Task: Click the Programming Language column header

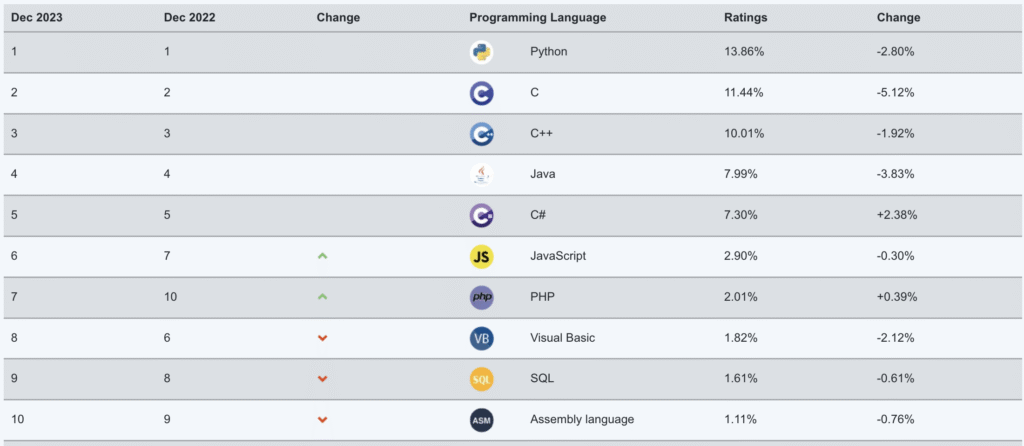Action: pyautogui.click(x=537, y=17)
